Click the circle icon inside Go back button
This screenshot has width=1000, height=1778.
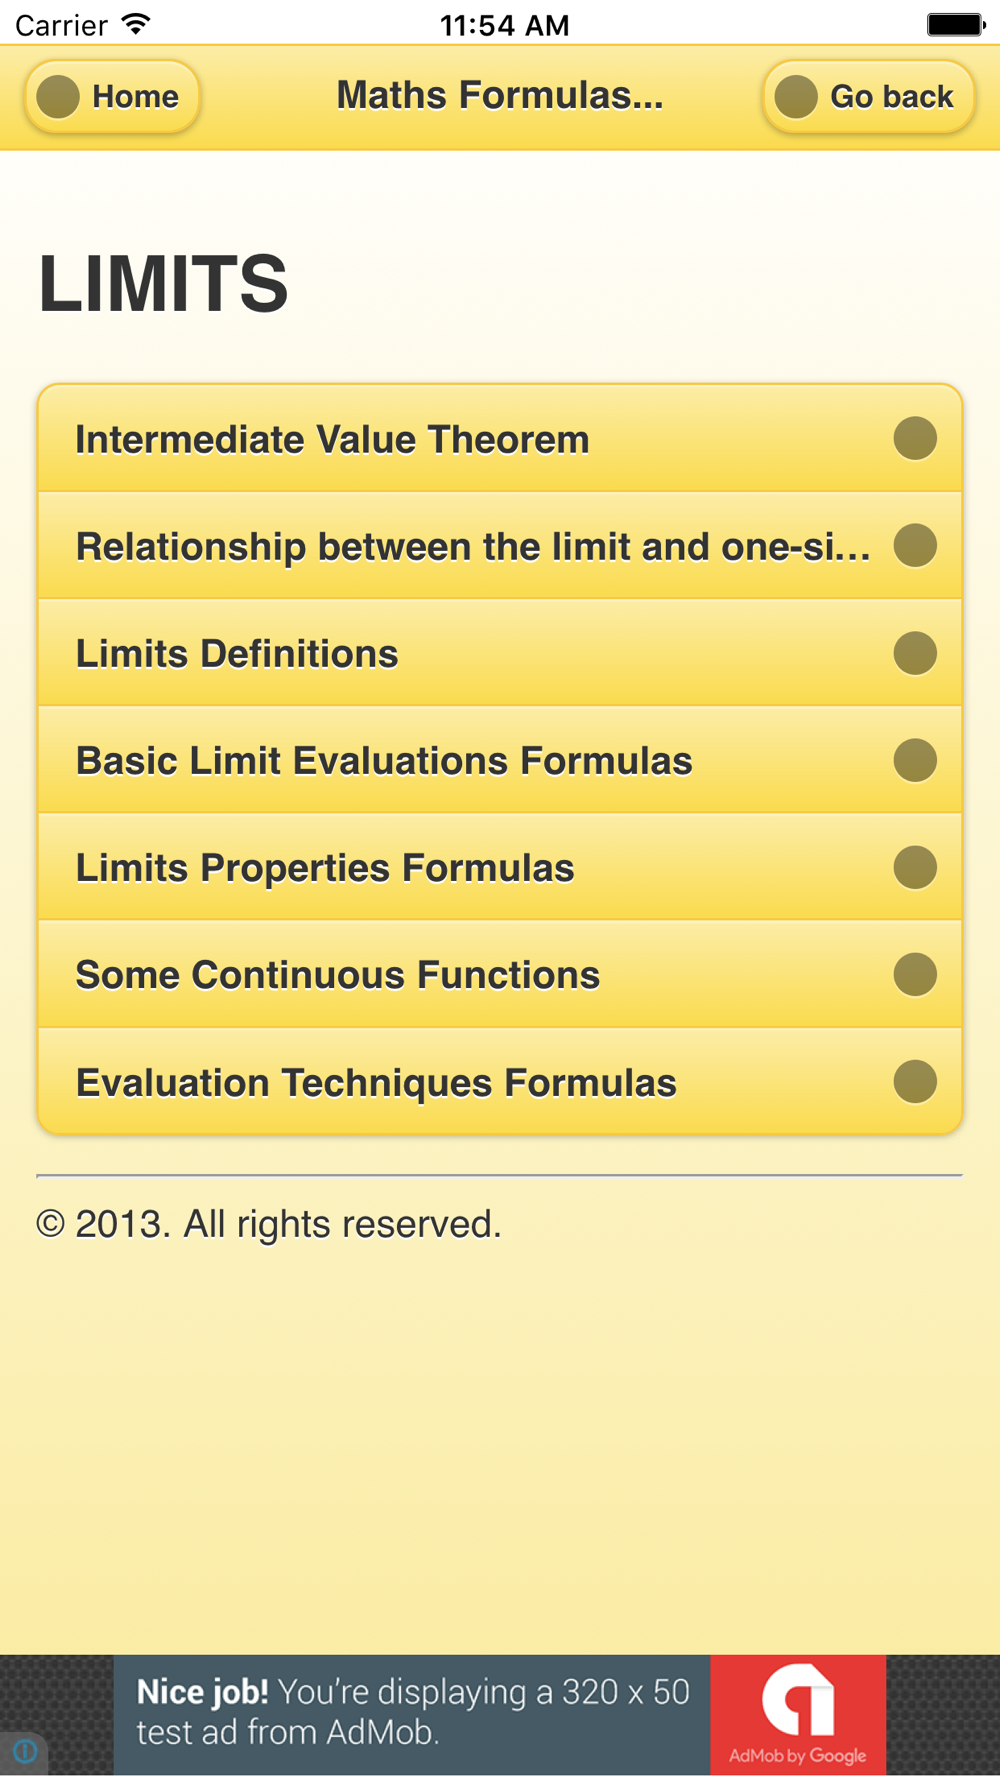(x=796, y=97)
